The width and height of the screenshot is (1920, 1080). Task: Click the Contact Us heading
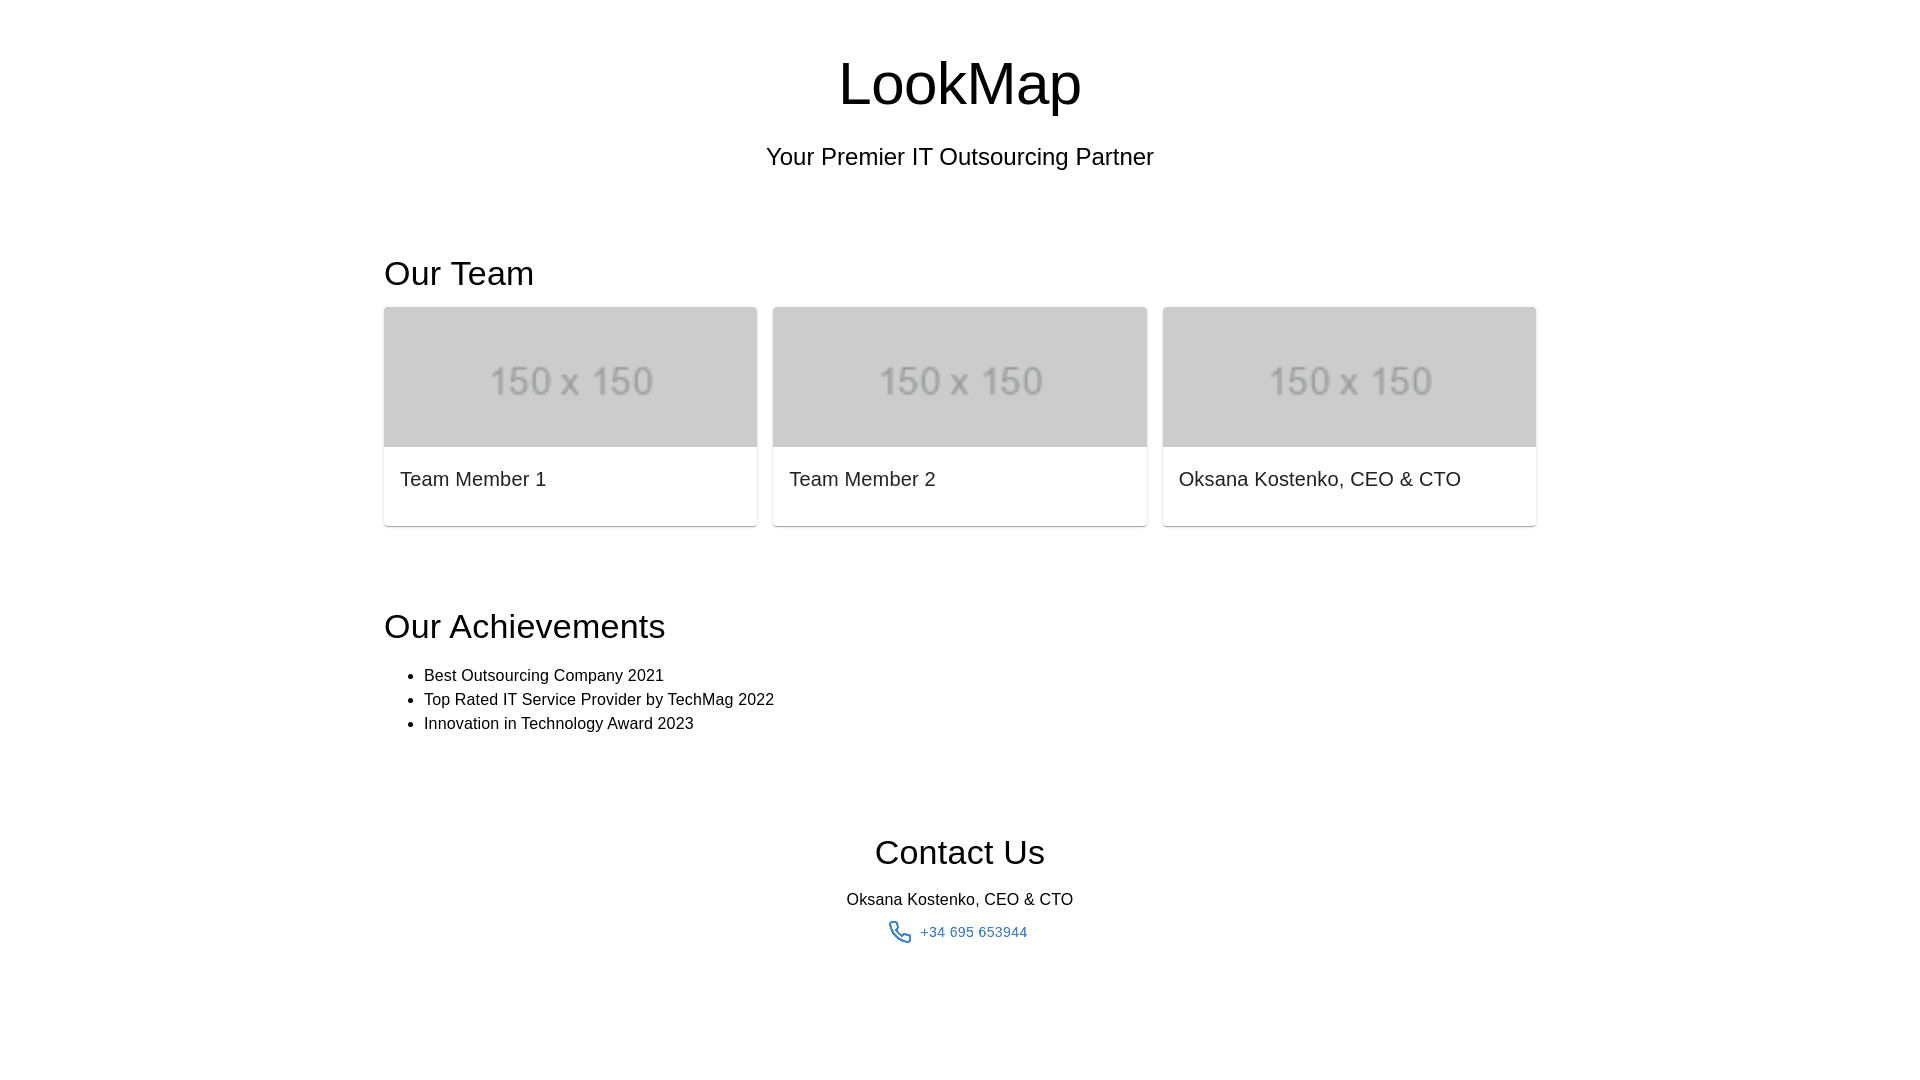[959, 852]
